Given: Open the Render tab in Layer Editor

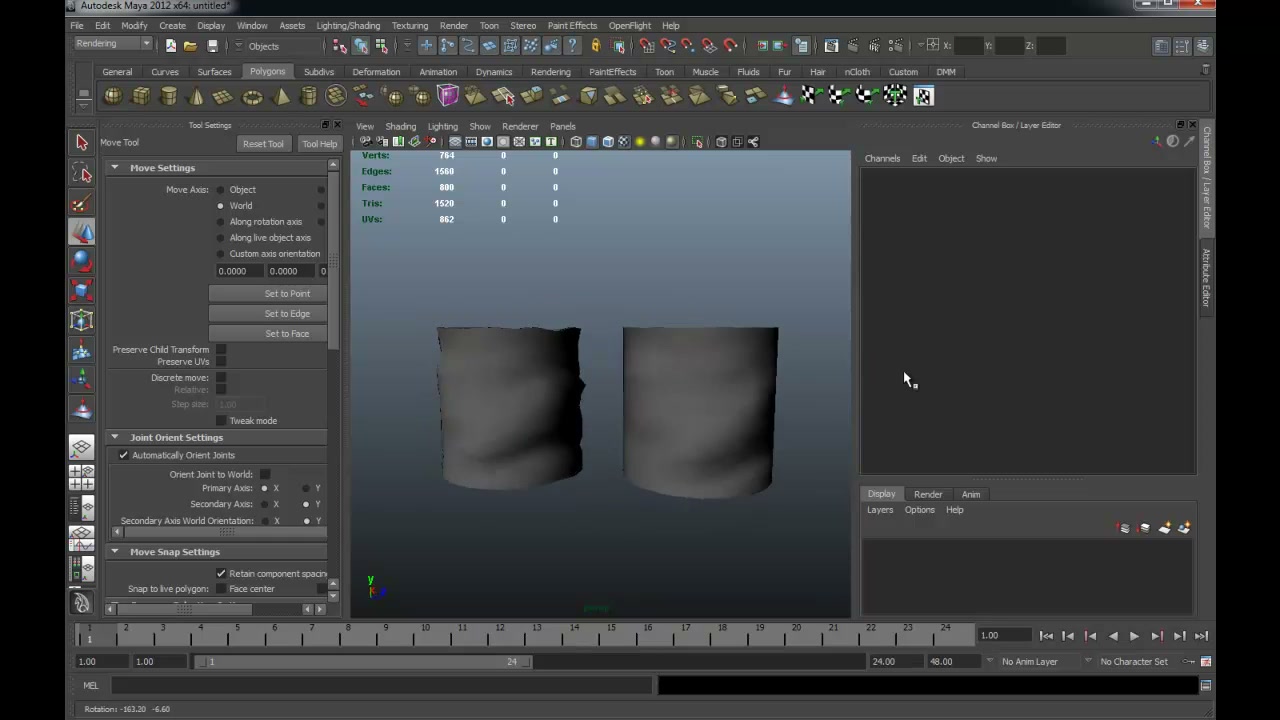Looking at the screenshot, I should coord(928,494).
